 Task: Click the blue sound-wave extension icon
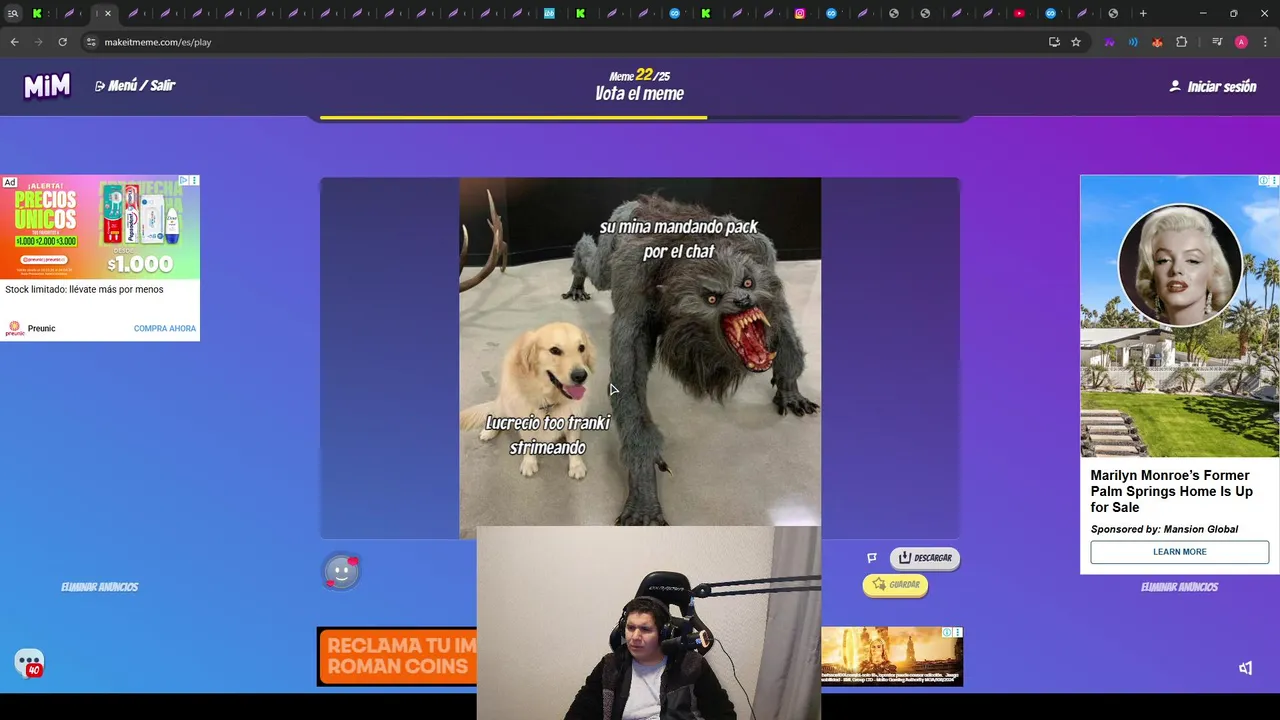1133,42
